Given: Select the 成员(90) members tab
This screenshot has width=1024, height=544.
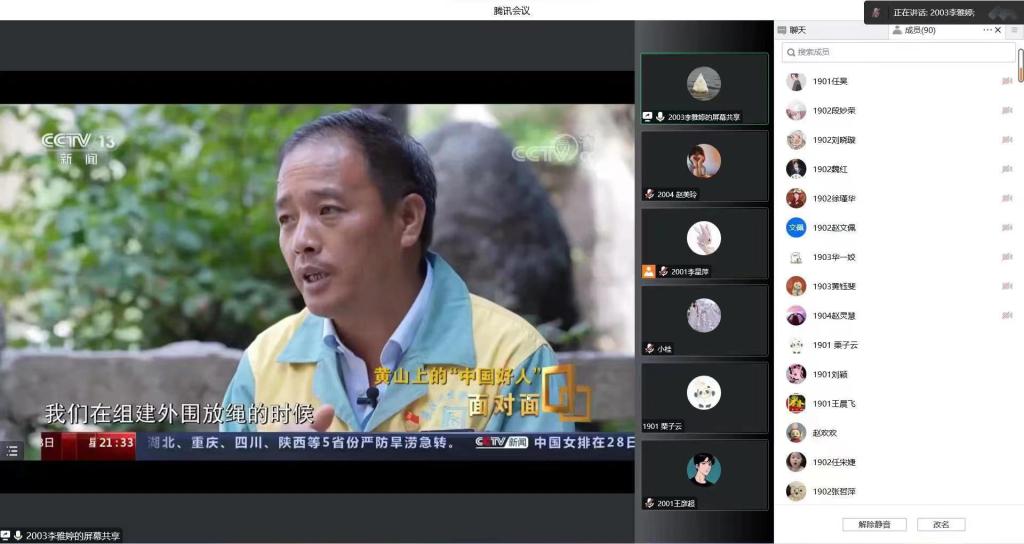Looking at the screenshot, I should (917, 30).
